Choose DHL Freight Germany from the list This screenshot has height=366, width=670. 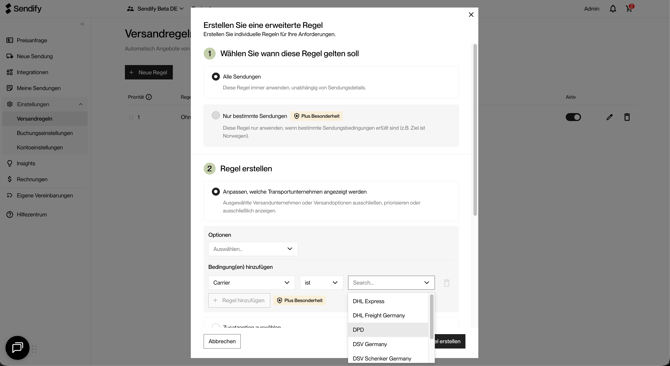pyautogui.click(x=388, y=315)
